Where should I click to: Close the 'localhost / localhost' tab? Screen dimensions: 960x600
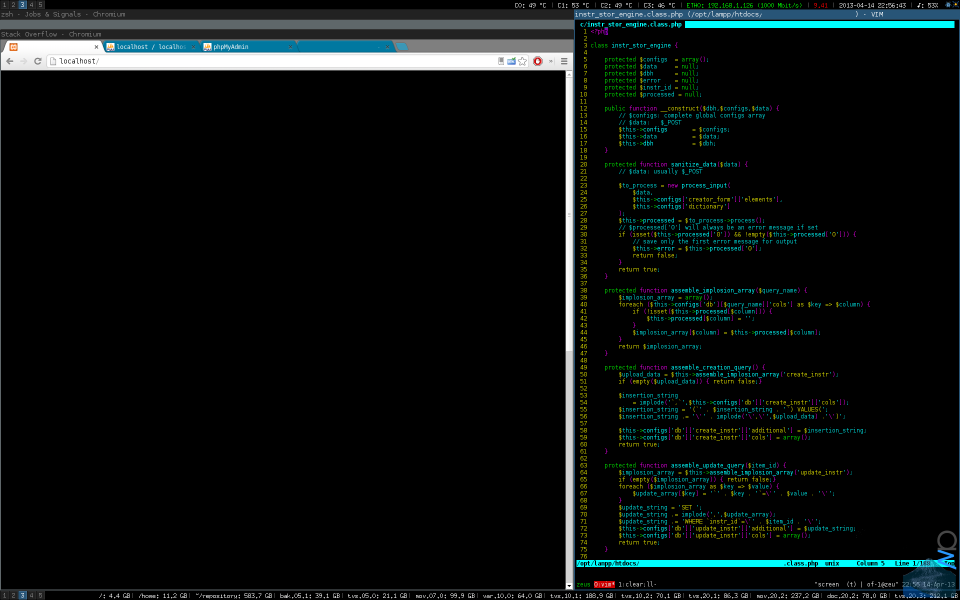point(193,47)
